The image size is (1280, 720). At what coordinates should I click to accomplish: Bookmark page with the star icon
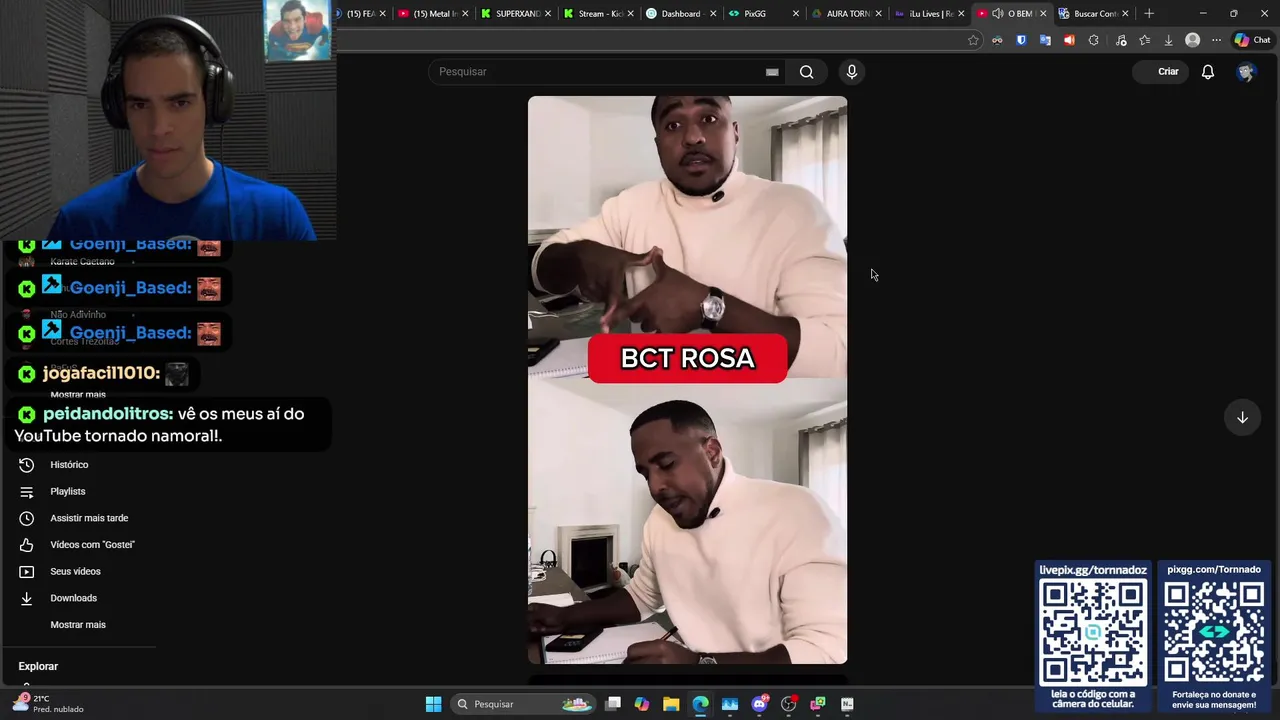click(973, 40)
